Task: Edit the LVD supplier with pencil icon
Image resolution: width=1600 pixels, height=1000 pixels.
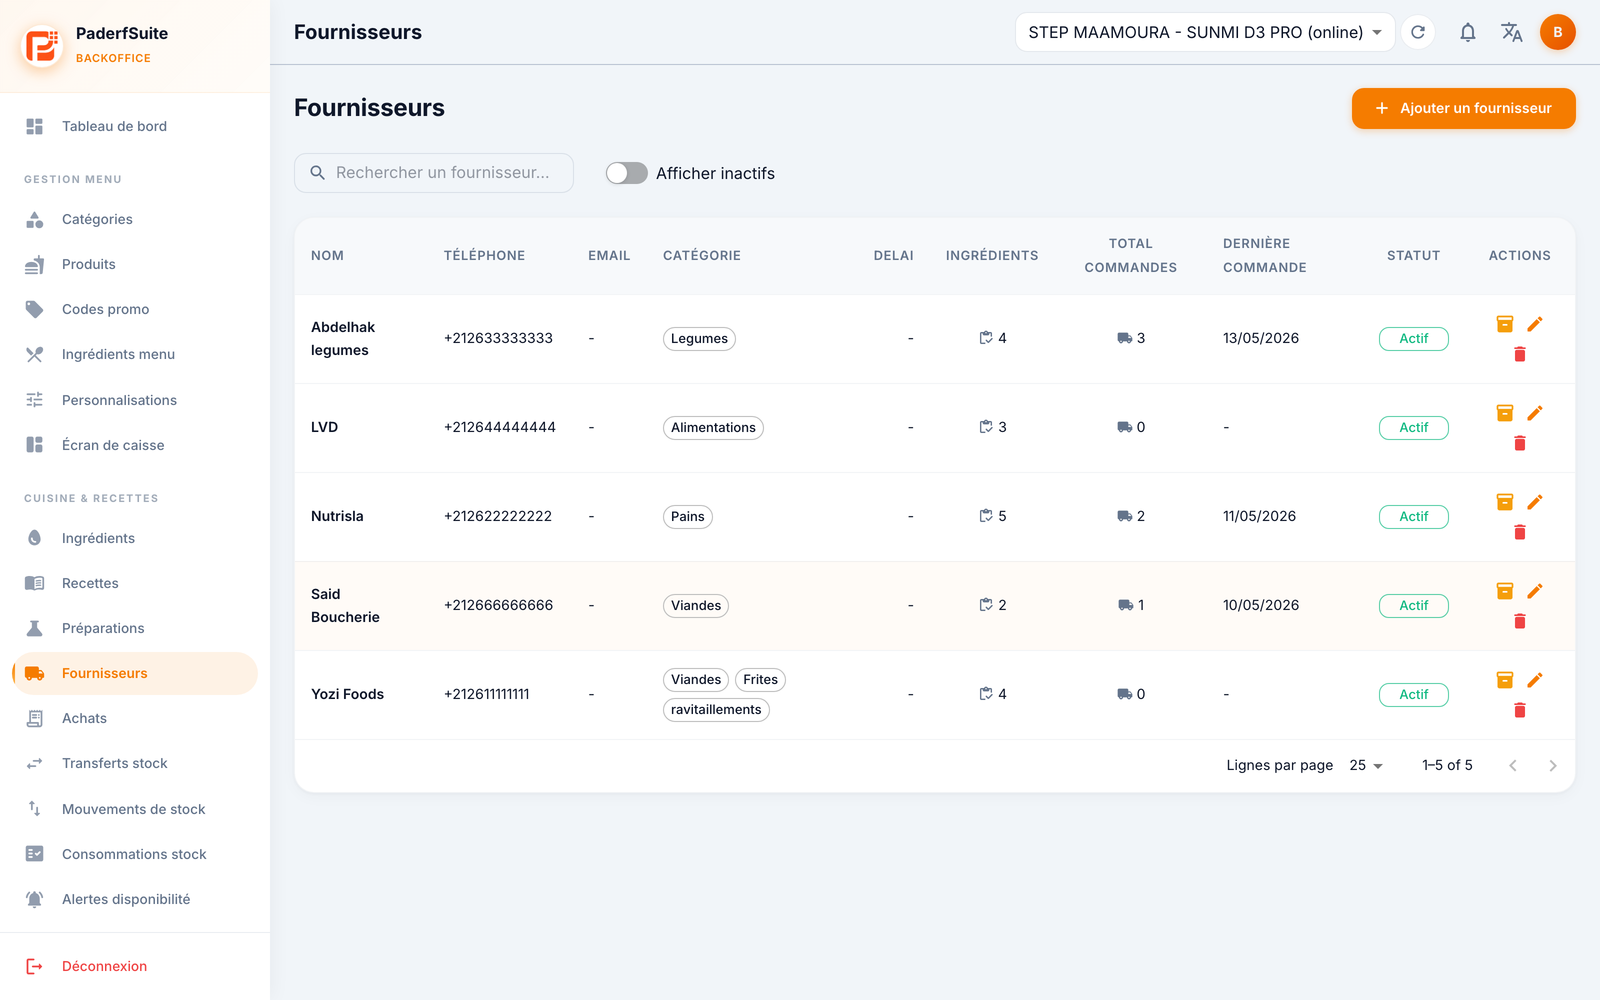Action: [1535, 413]
